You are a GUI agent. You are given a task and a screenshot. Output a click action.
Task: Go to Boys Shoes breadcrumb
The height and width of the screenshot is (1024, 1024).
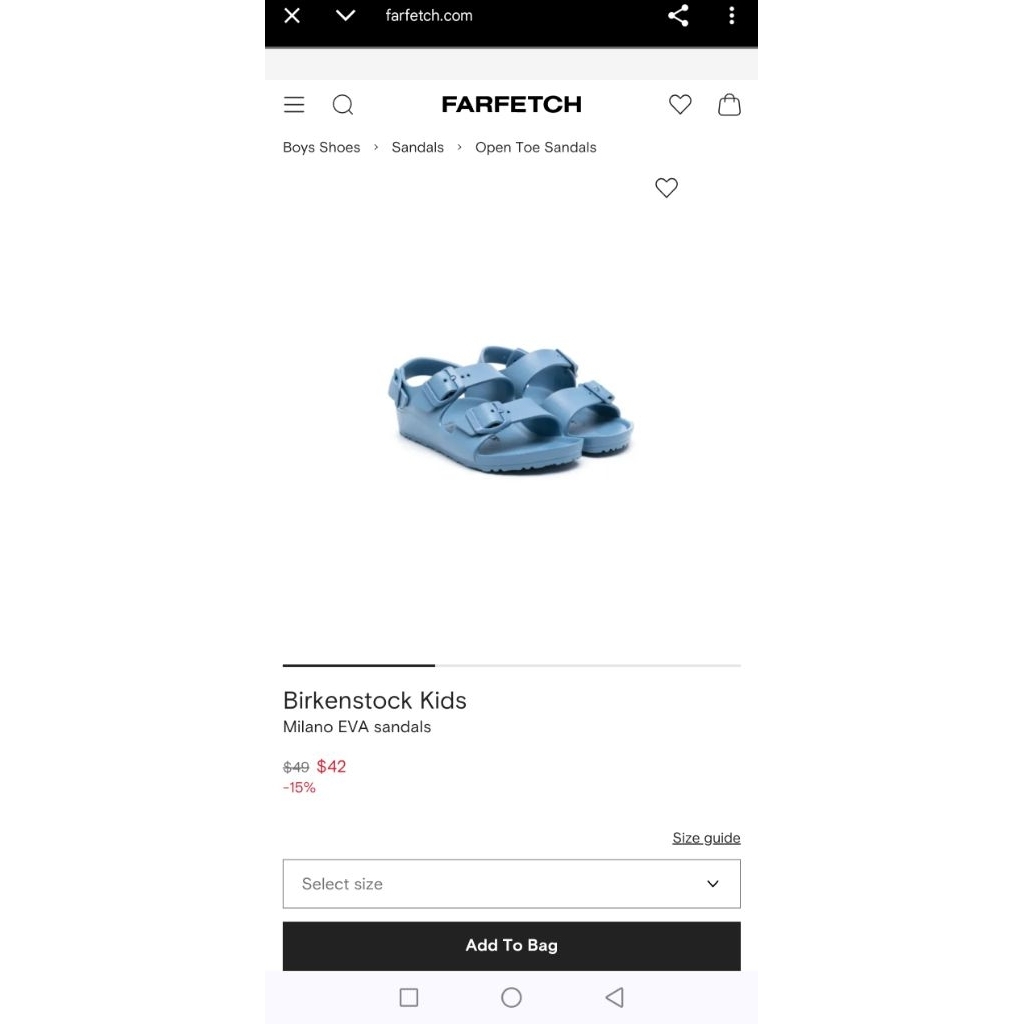(x=321, y=147)
